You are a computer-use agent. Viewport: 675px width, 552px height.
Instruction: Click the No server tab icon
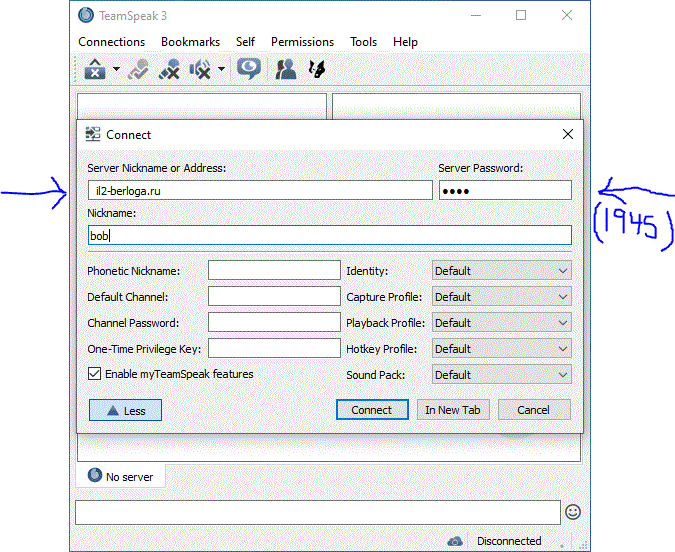(x=95, y=475)
